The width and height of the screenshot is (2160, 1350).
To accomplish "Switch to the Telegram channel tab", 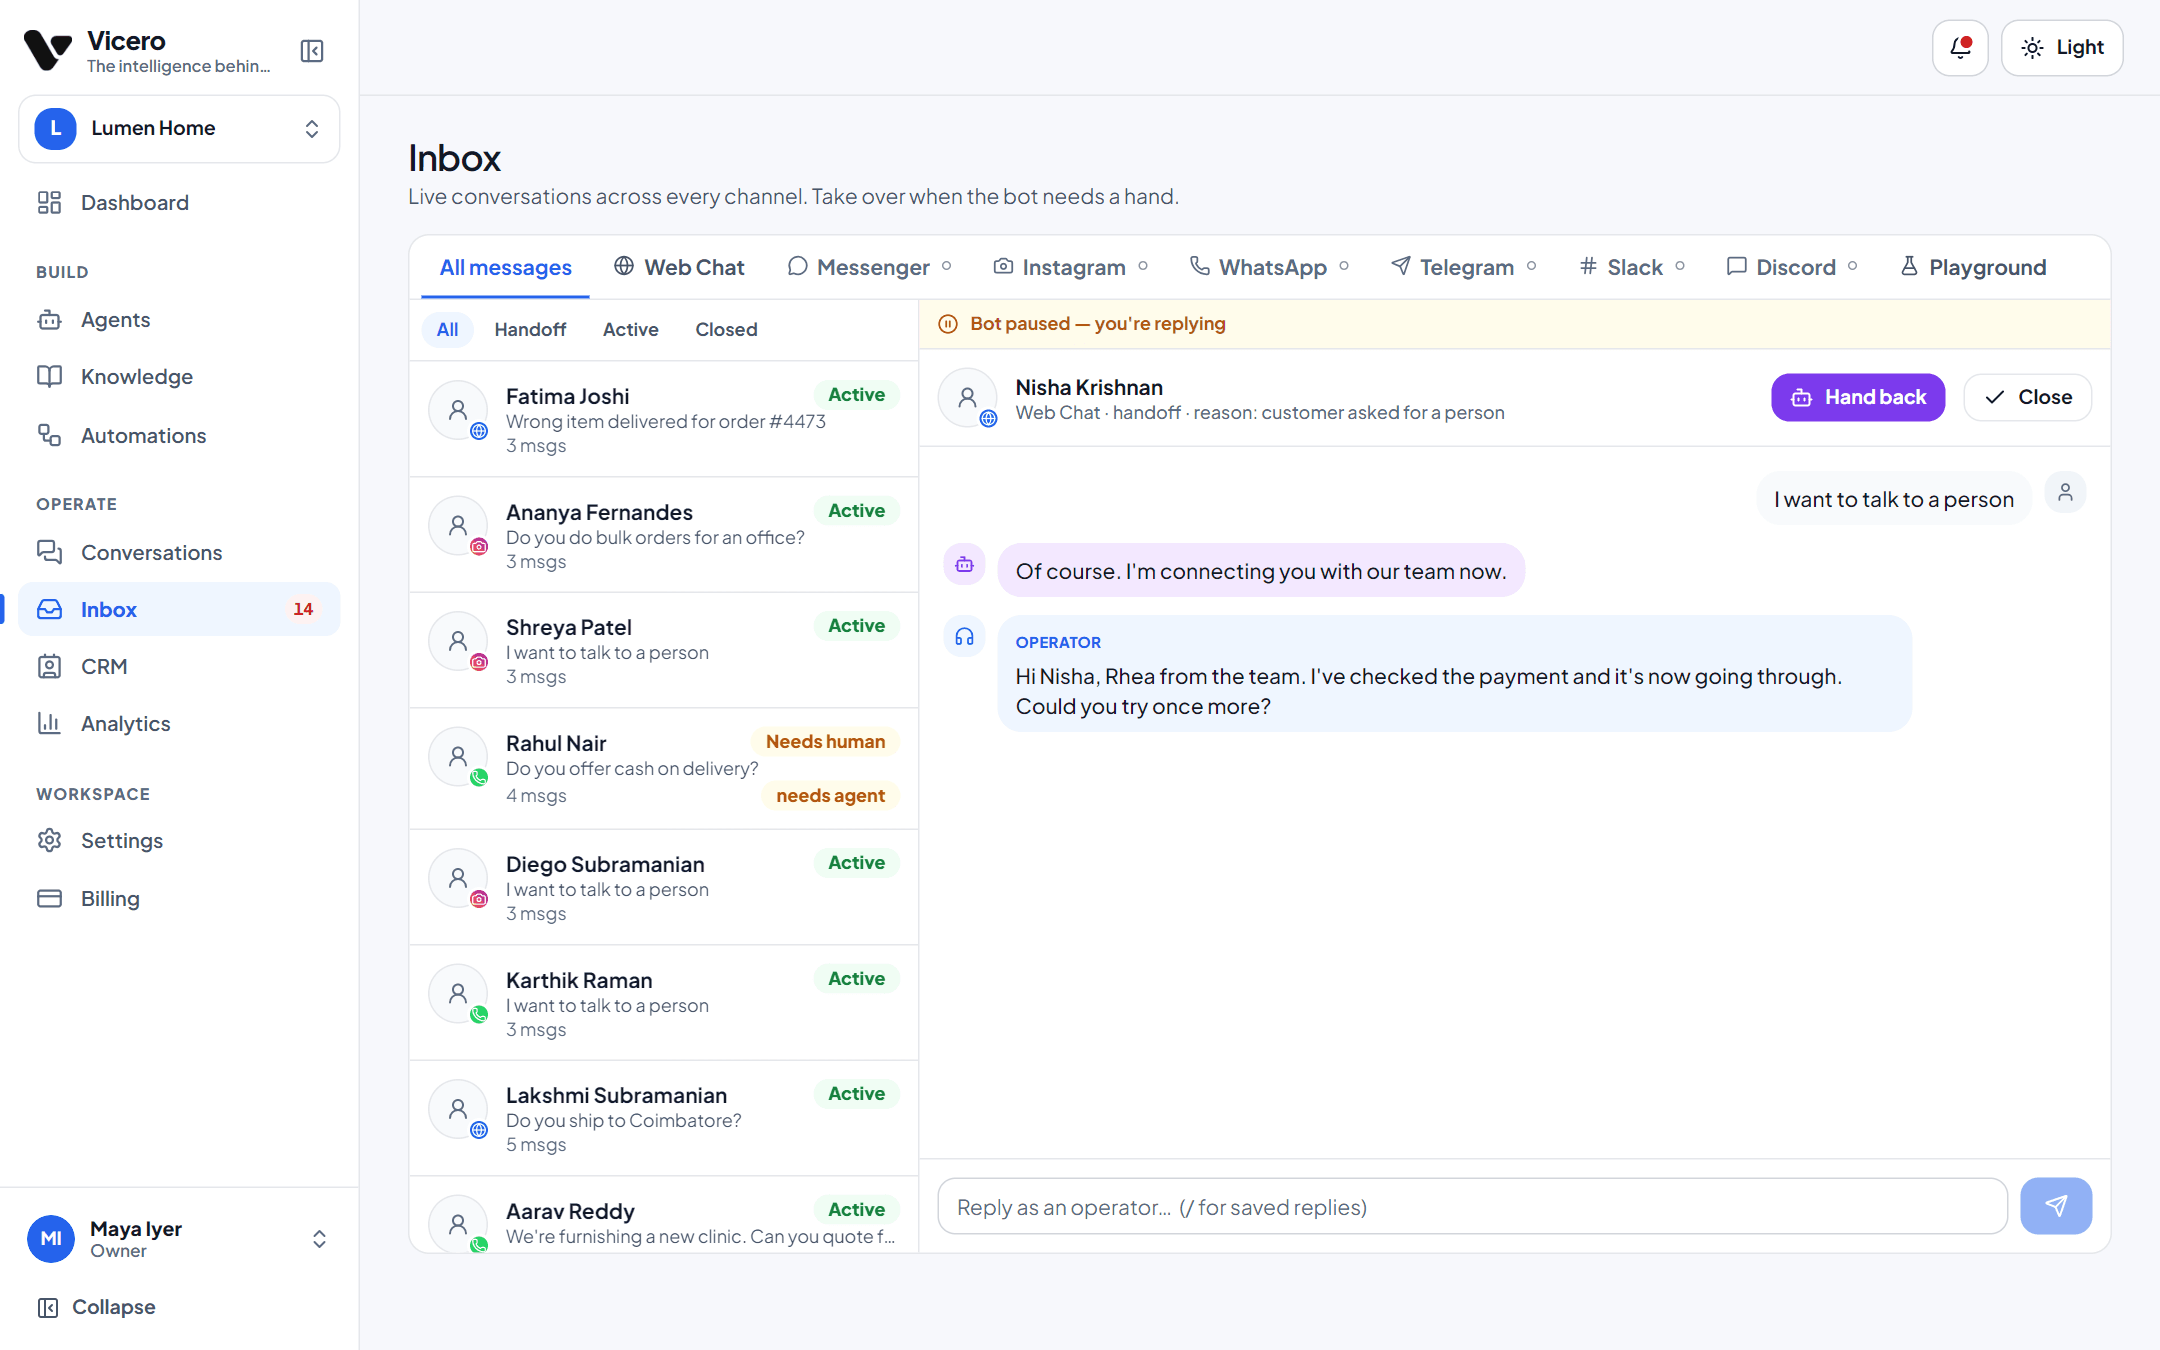I will pos(1463,268).
